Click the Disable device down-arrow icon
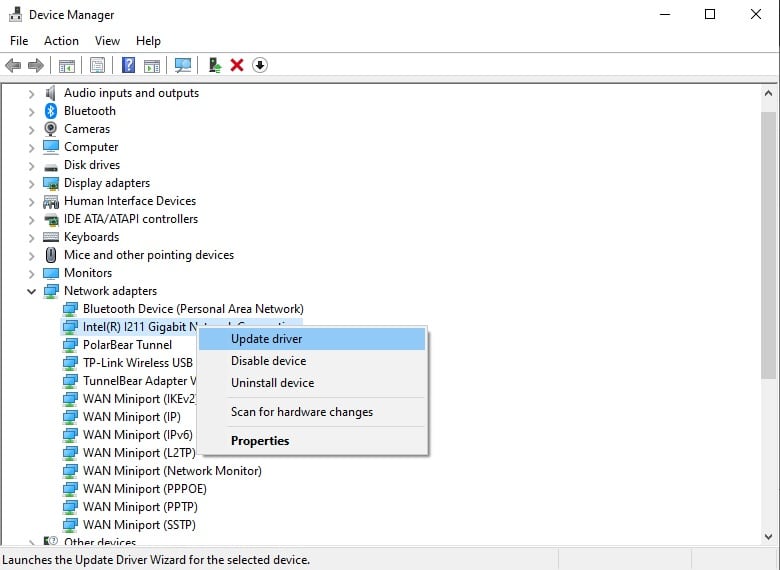Image resolution: width=780 pixels, height=570 pixels. tap(260, 65)
